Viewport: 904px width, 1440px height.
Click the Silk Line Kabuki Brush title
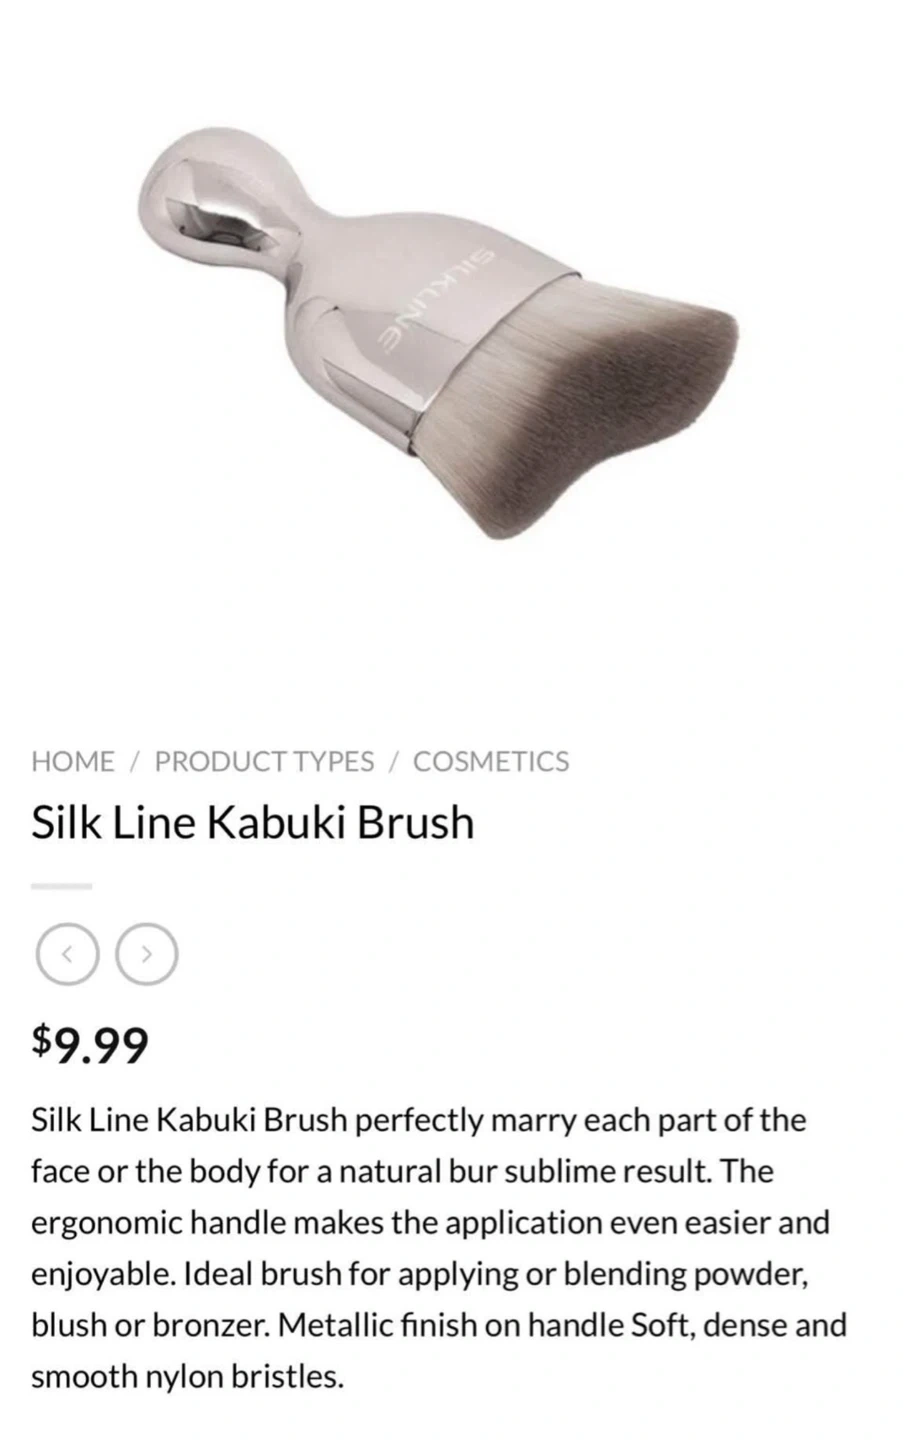click(x=252, y=822)
